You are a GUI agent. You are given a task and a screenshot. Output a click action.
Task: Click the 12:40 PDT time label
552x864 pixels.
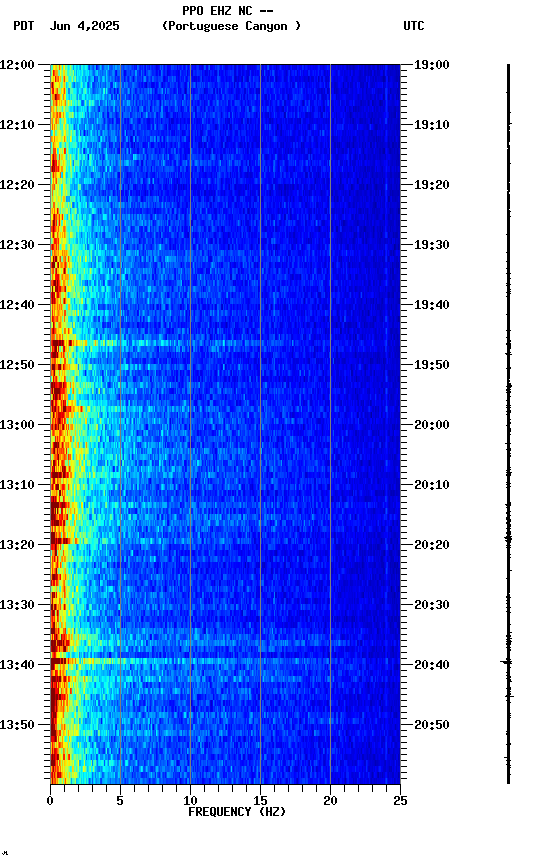point(17,305)
